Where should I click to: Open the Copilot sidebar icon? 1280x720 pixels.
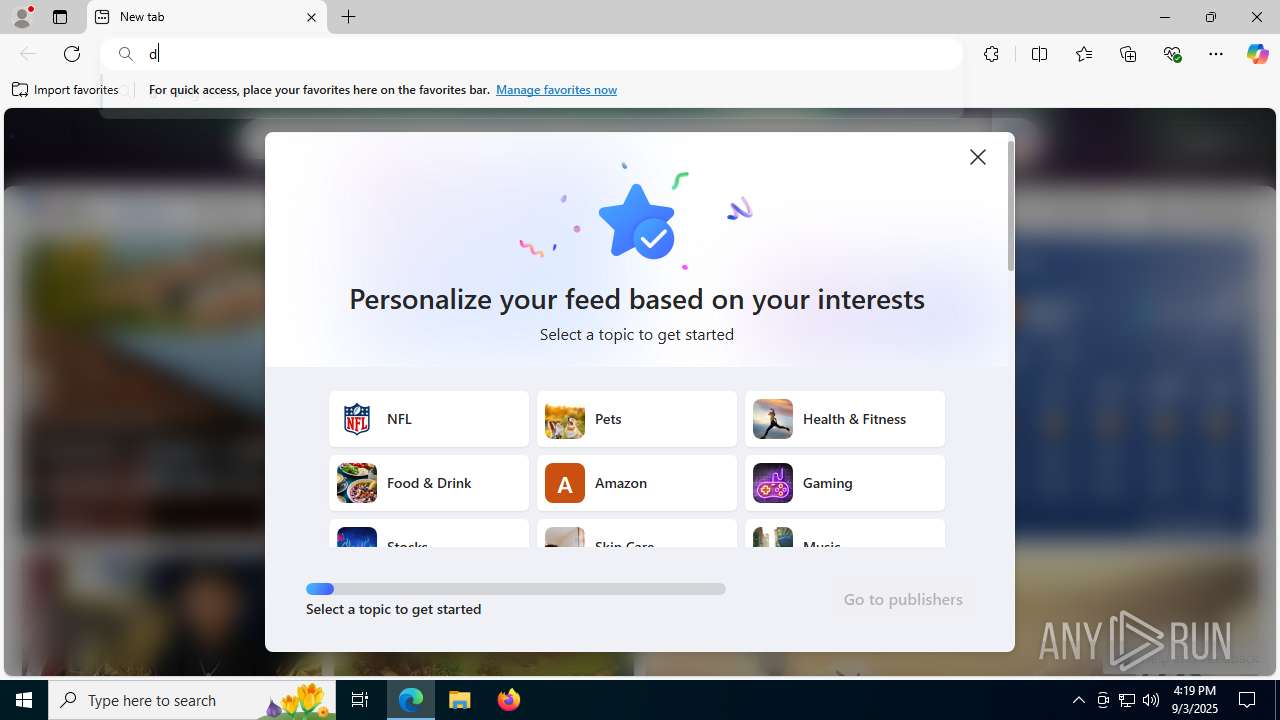[x=1257, y=54]
